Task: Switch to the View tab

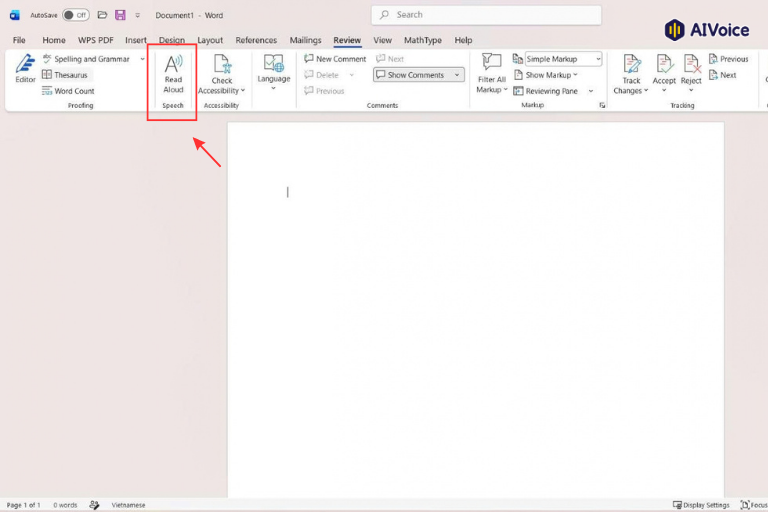Action: click(x=383, y=40)
